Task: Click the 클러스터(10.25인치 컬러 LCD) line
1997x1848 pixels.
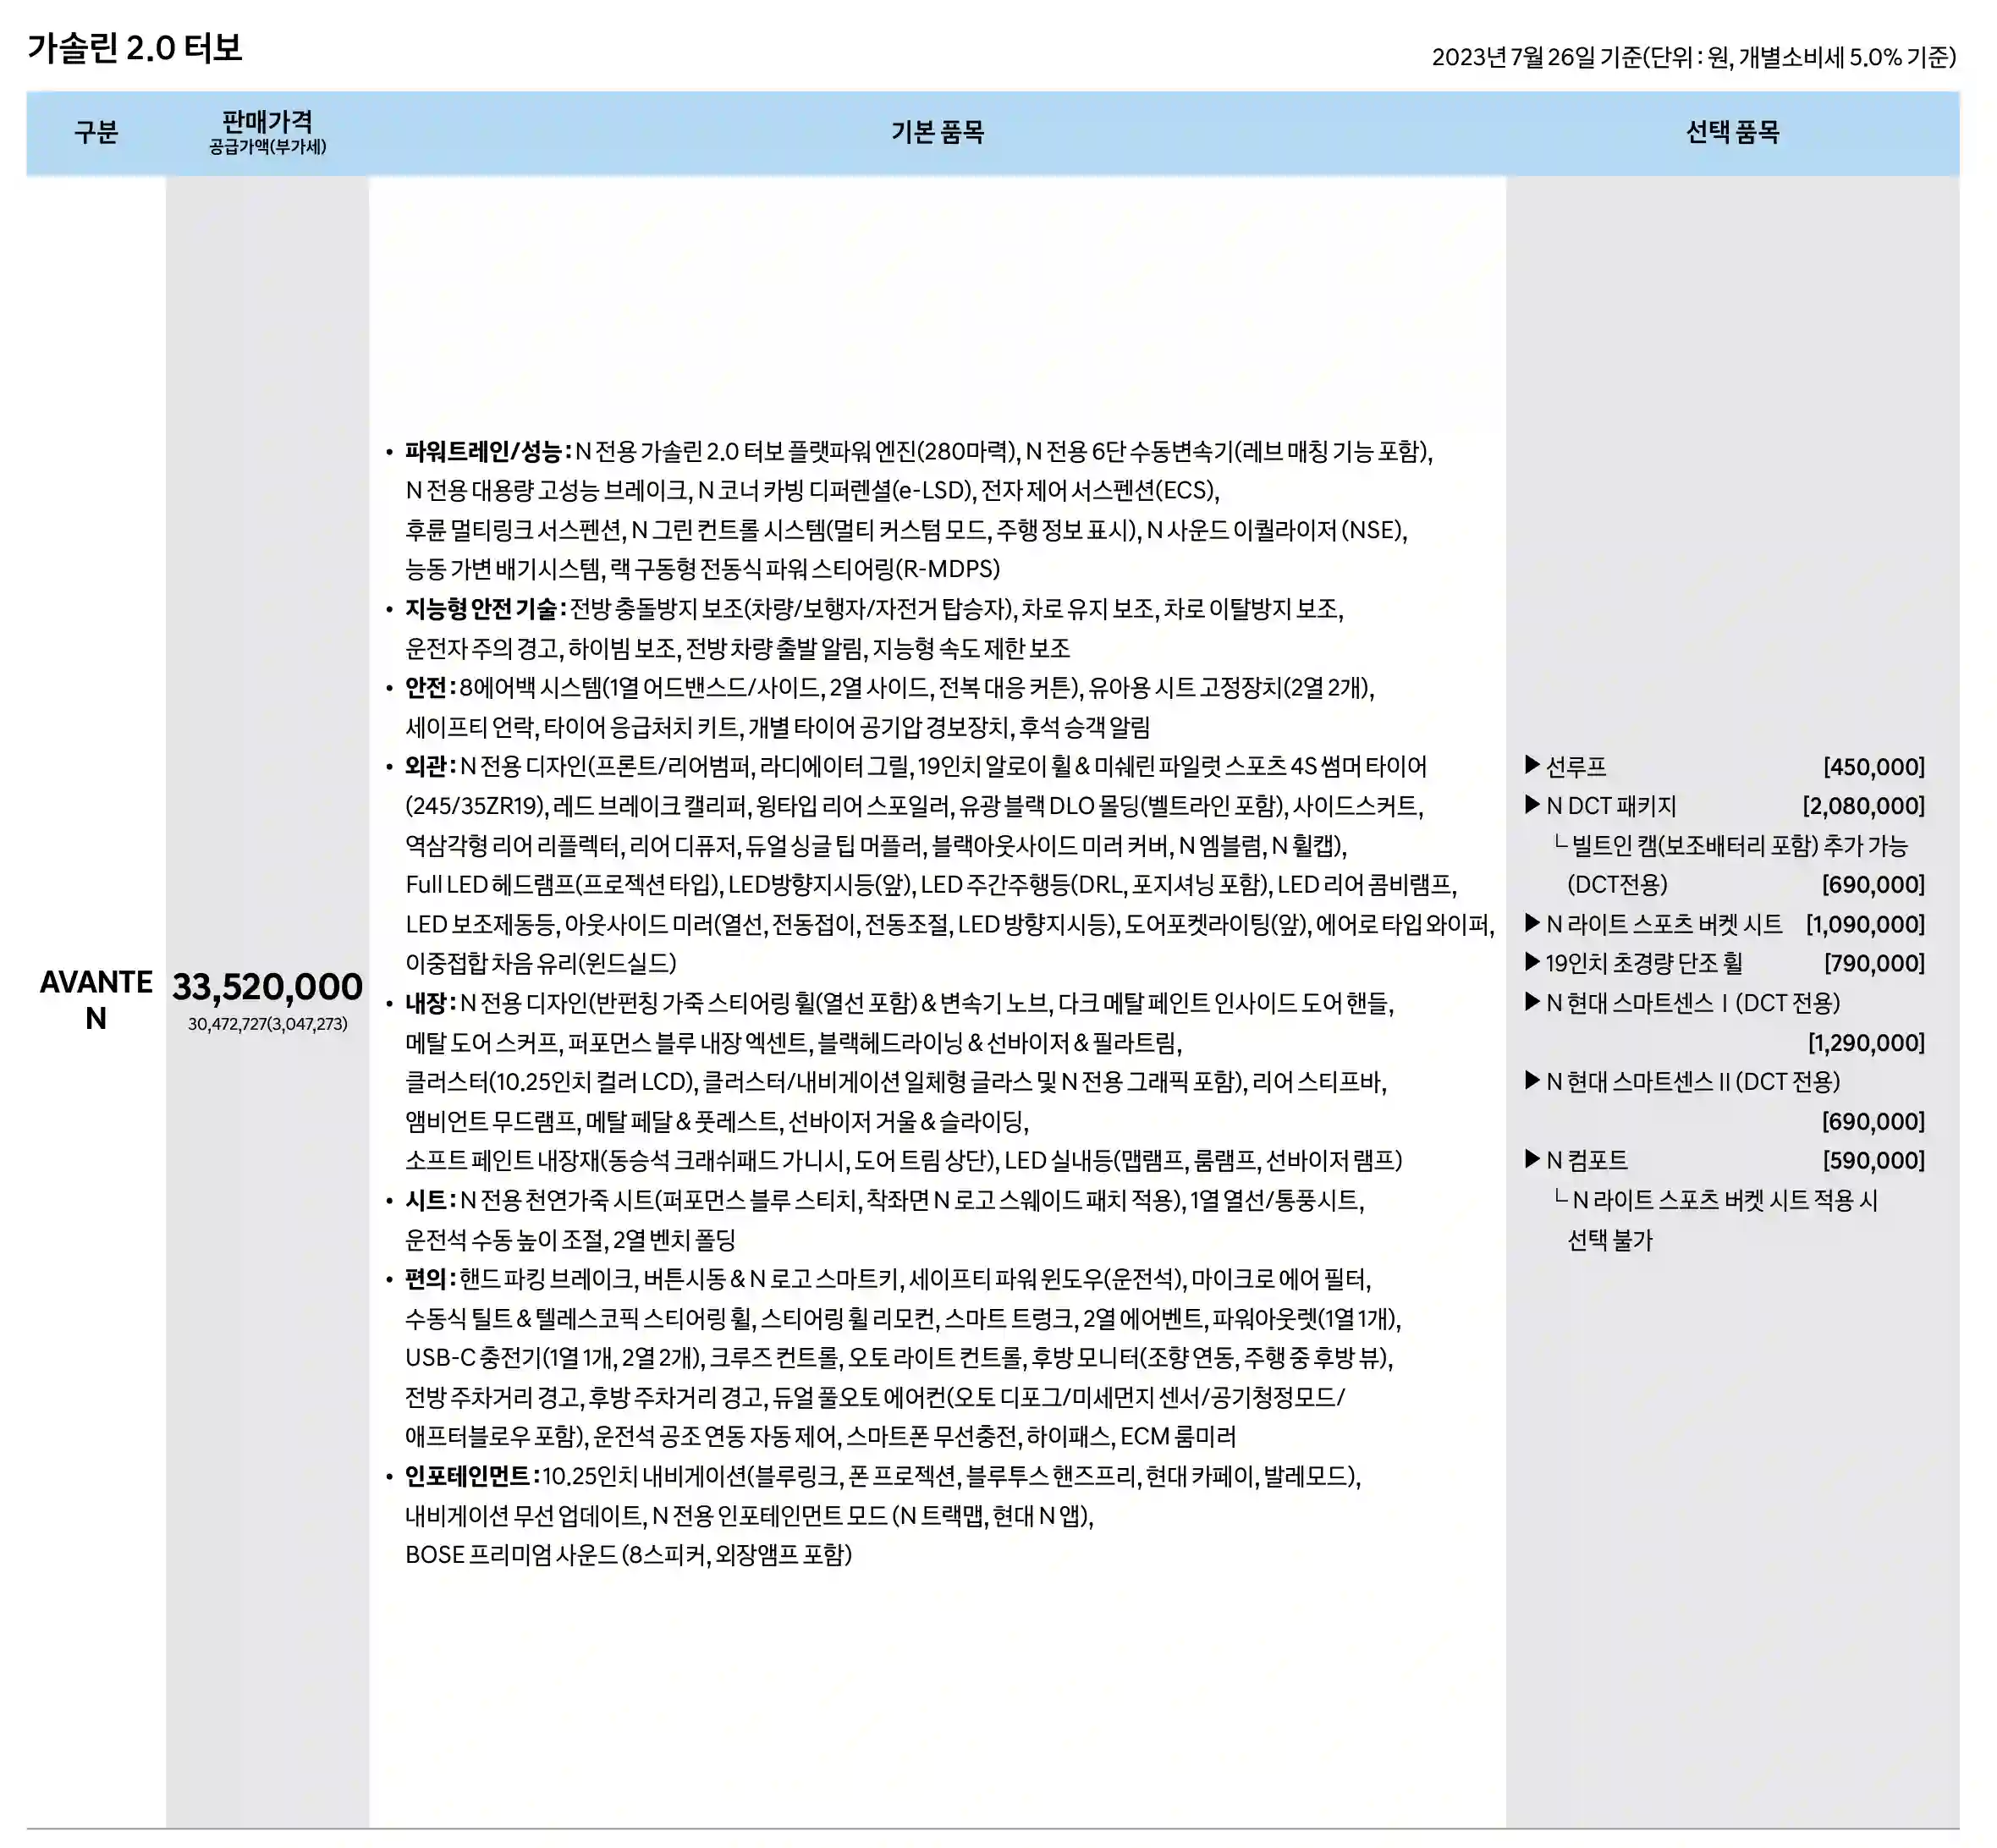Action: point(895,1082)
